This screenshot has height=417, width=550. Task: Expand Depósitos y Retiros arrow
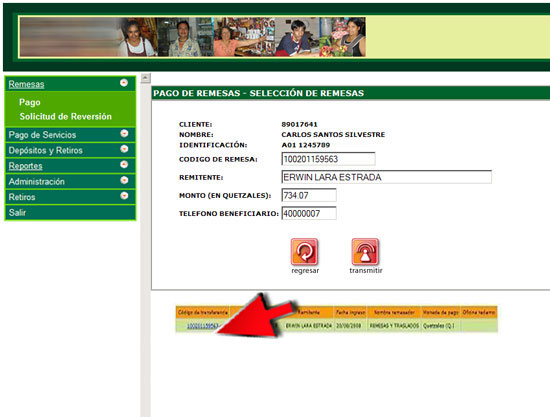[124, 149]
